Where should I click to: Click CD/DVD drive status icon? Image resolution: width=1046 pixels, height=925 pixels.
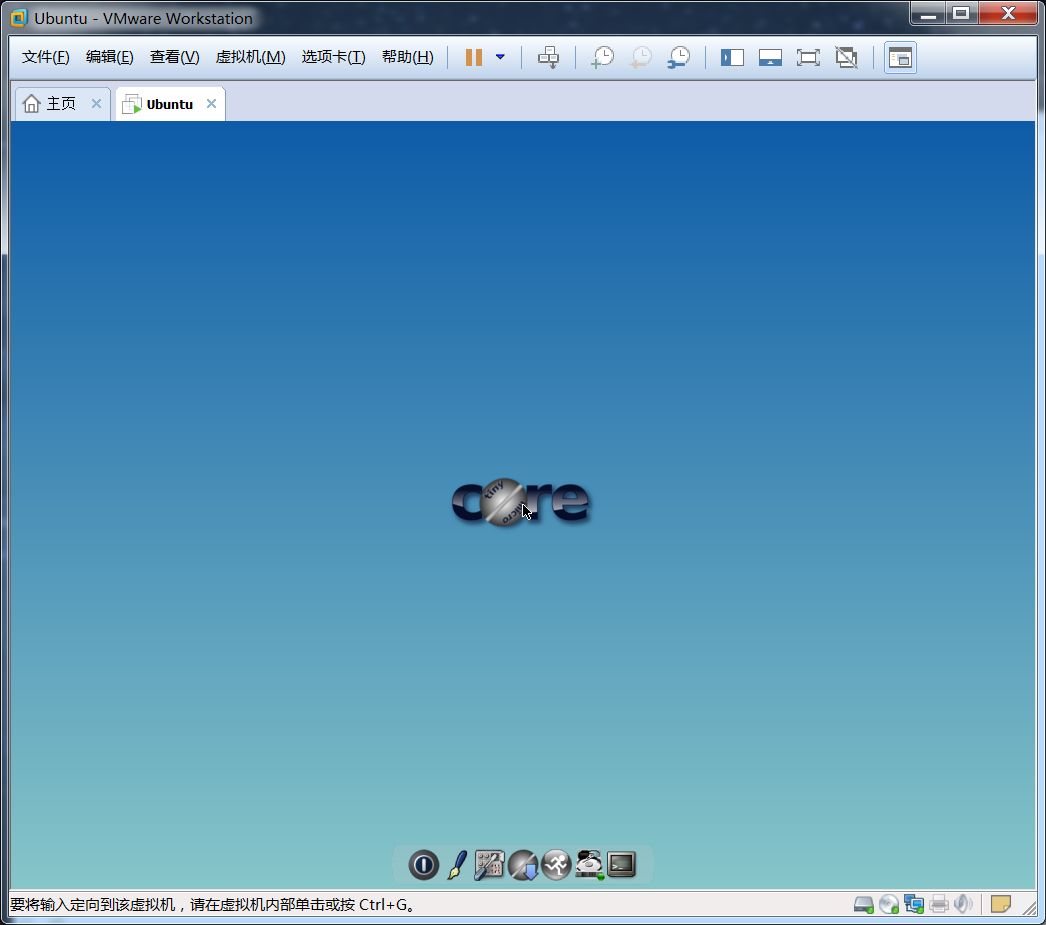pyautogui.click(x=889, y=904)
